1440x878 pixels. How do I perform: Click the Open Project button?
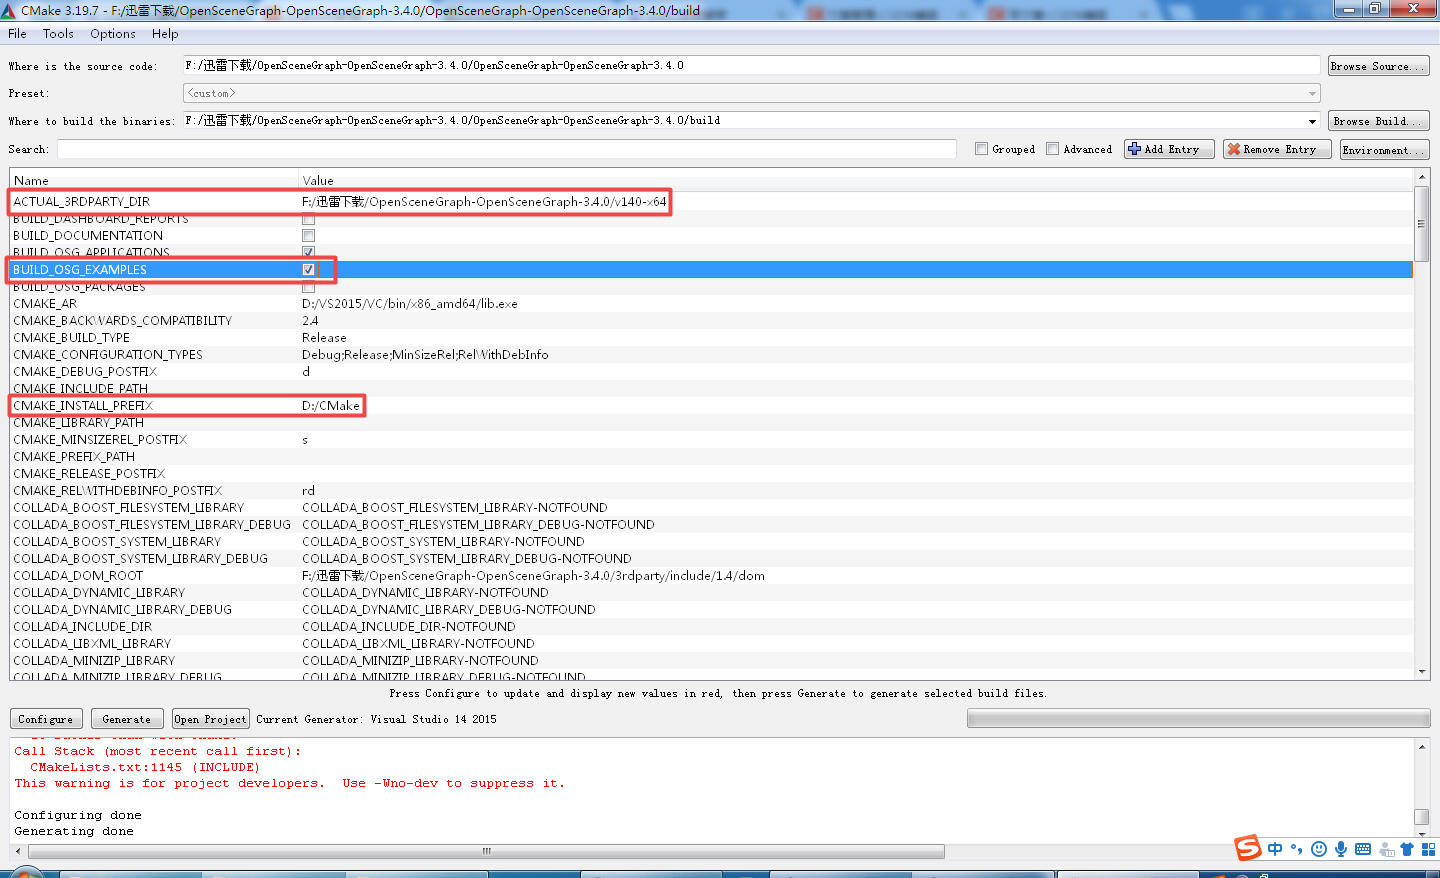(x=210, y=719)
